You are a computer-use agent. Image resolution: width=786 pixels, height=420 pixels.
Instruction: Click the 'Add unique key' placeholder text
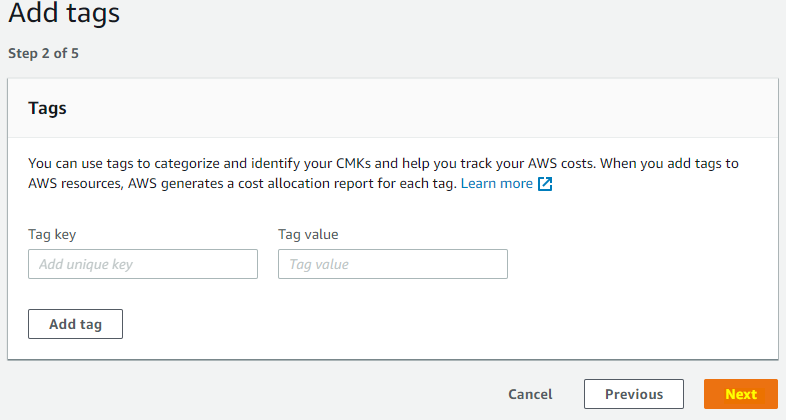[x=86, y=264]
